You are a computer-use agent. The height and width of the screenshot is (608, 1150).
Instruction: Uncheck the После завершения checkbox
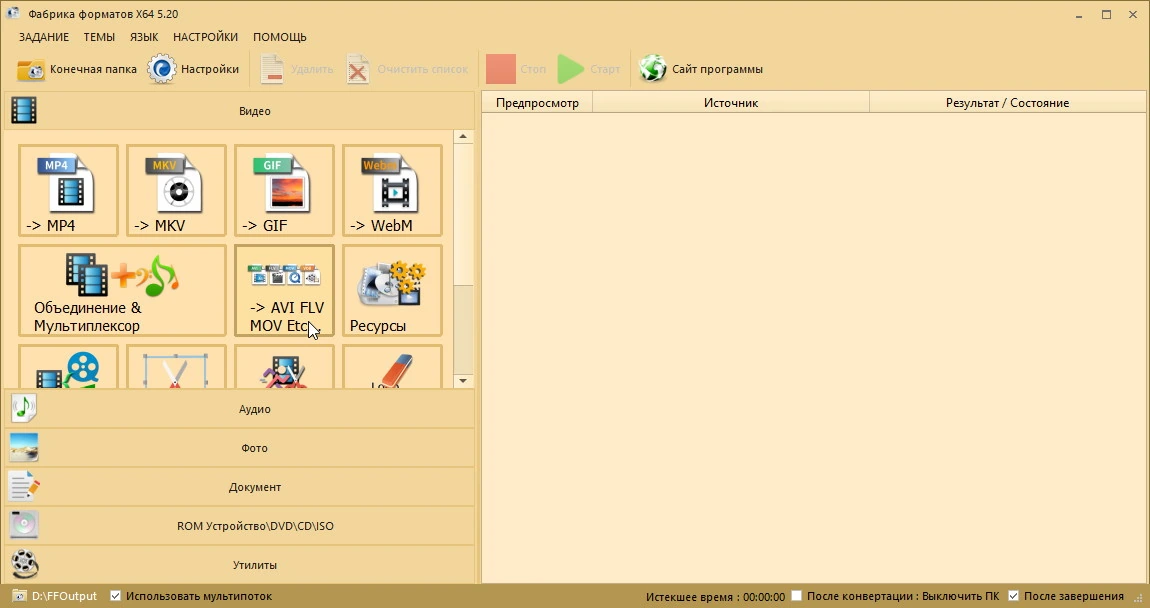[1014, 596]
